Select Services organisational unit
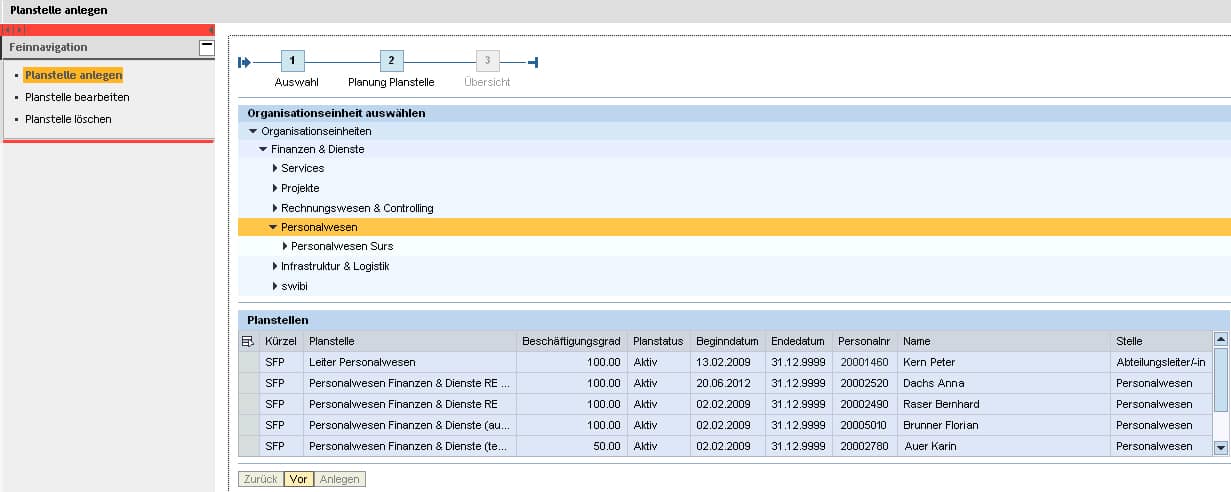 click(302, 168)
